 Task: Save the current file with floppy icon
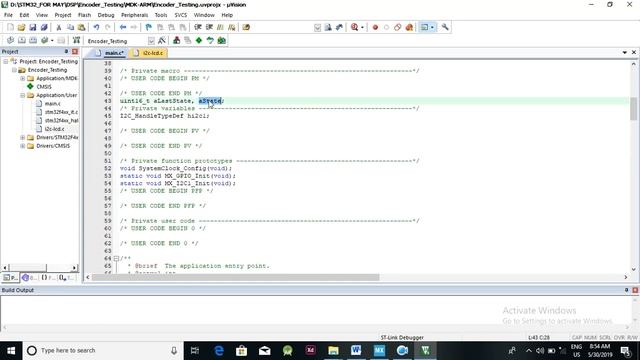pyautogui.click(x=33, y=27)
